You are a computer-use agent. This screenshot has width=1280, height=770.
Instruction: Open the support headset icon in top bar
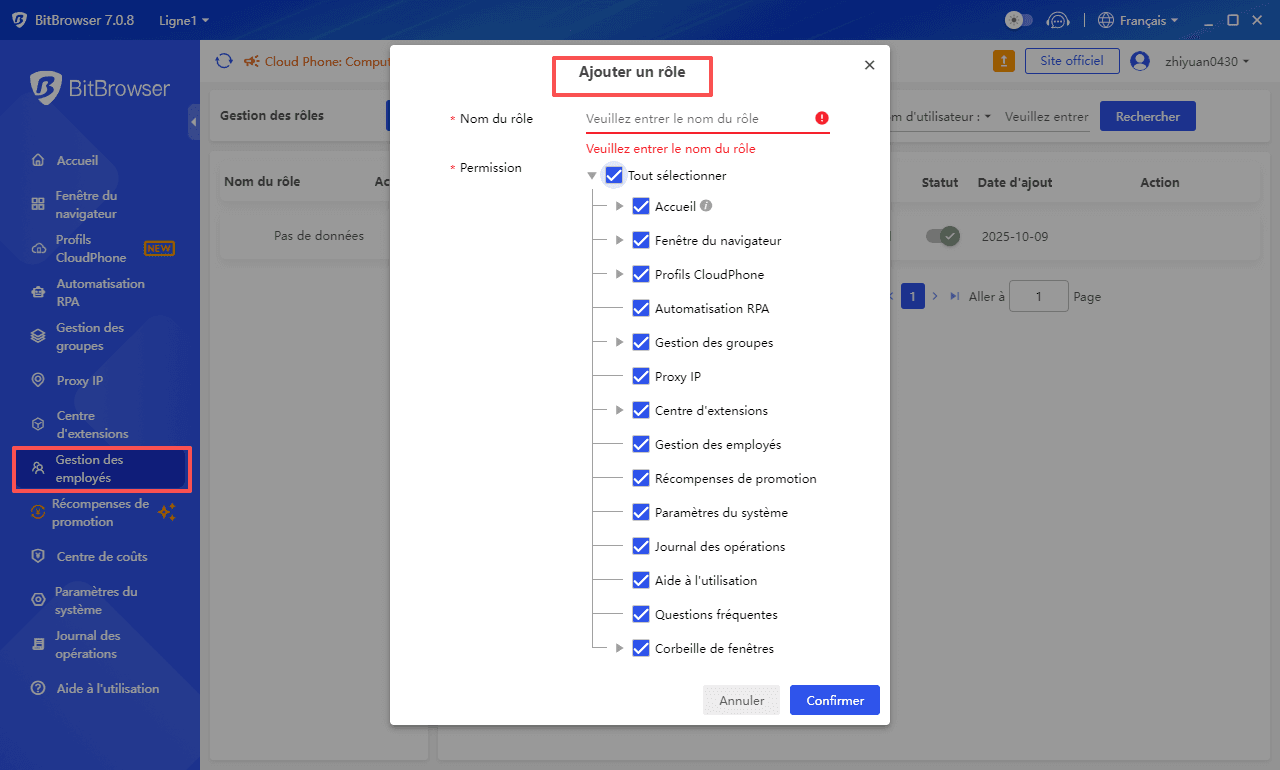1058,19
